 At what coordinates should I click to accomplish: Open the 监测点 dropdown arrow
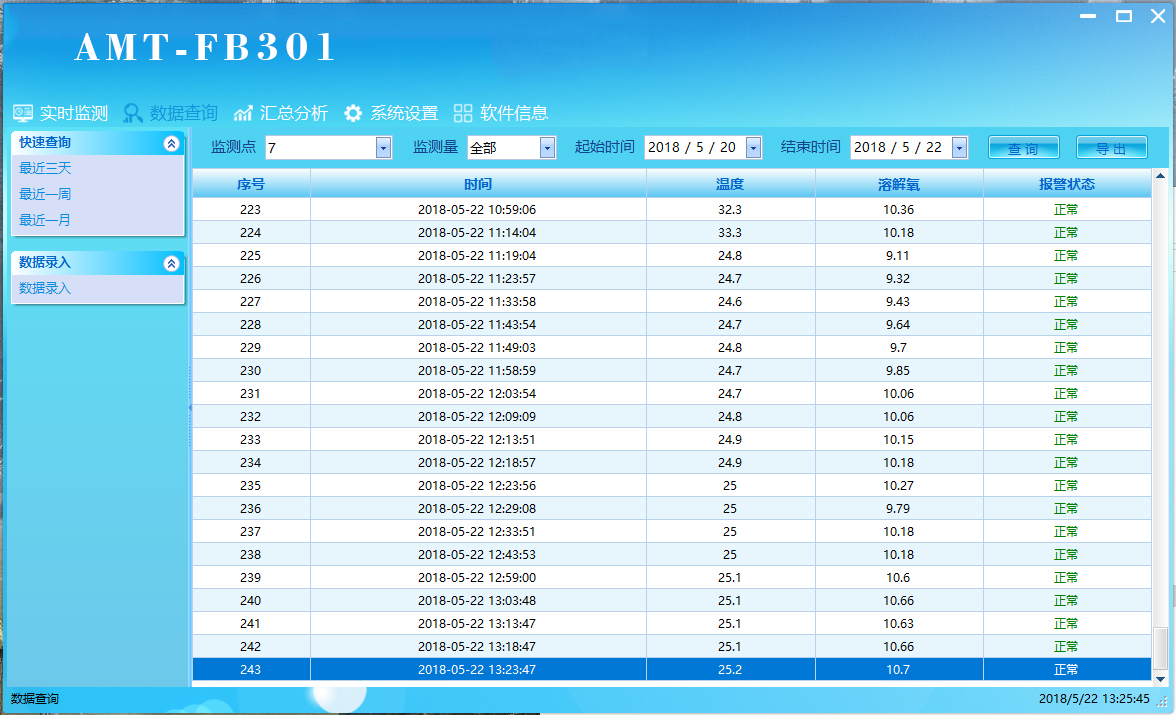tap(383, 148)
